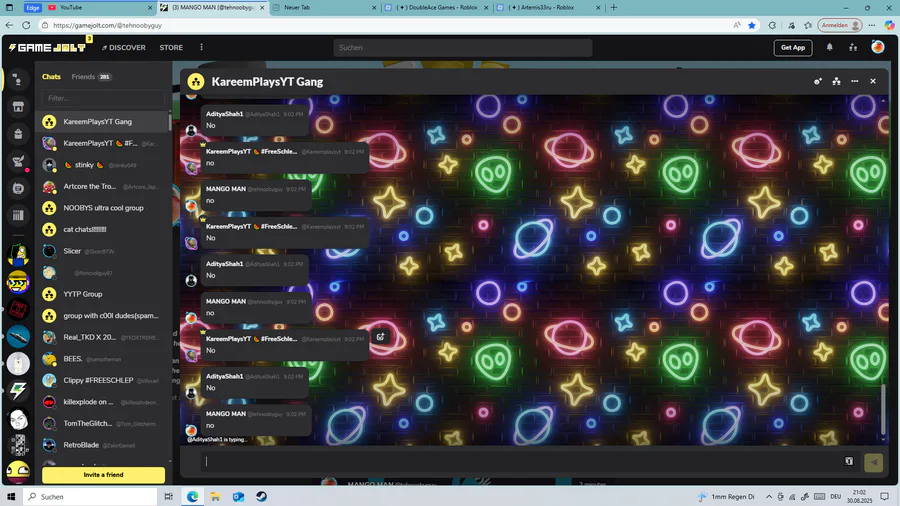900x506 pixels.
Task: Open the Real_TKD X 20... chat
Action: pyautogui.click(x=103, y=337)
